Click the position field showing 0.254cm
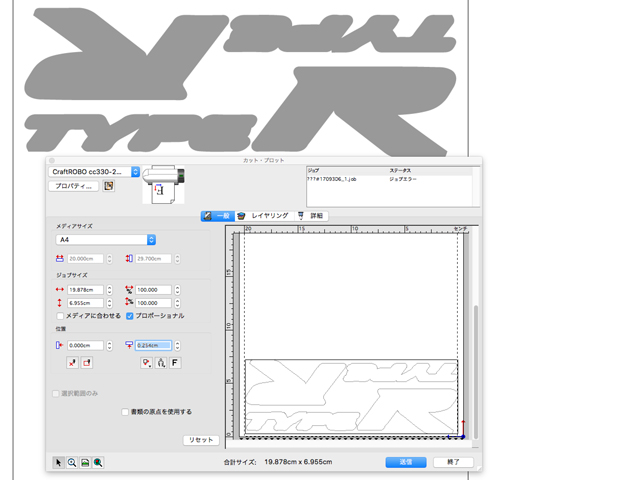640x480 pixels. [153, 346]
